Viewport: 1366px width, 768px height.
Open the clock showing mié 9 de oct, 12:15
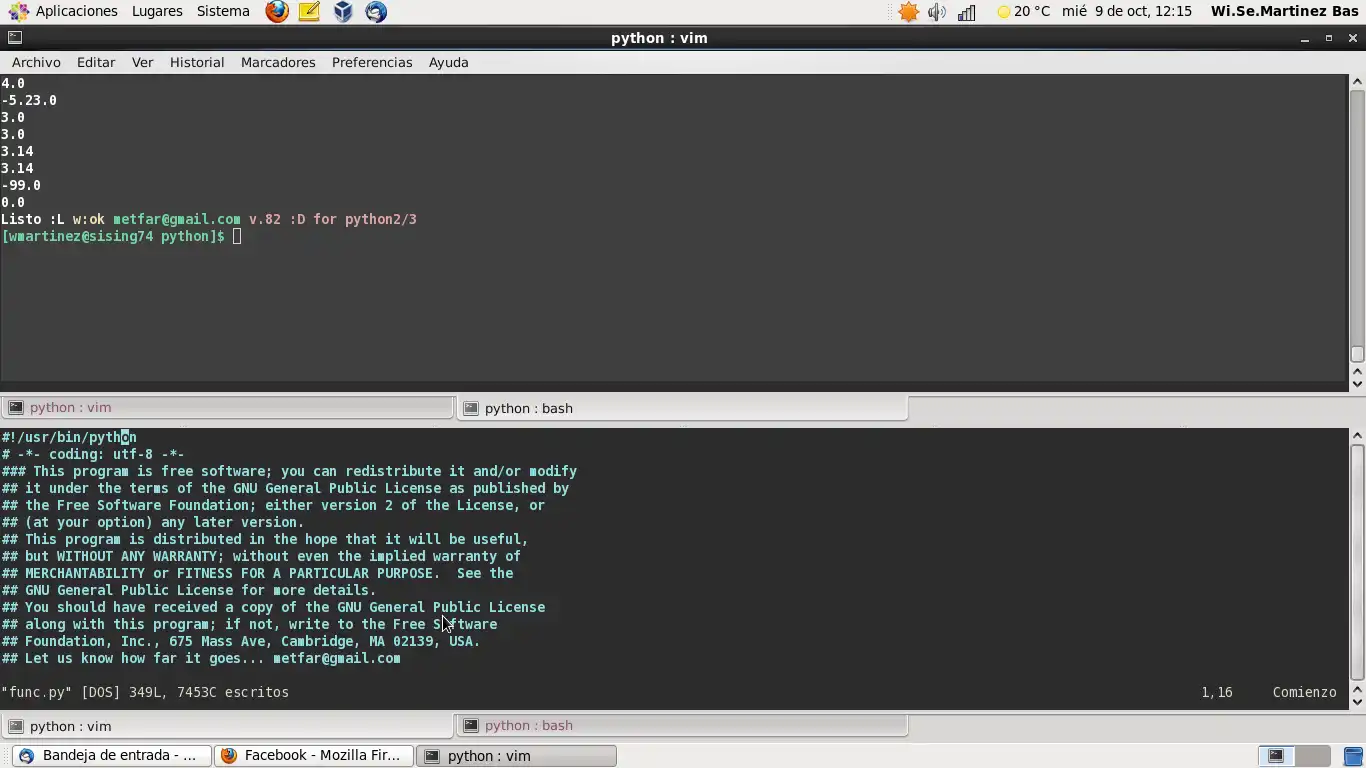point(1127,12)
